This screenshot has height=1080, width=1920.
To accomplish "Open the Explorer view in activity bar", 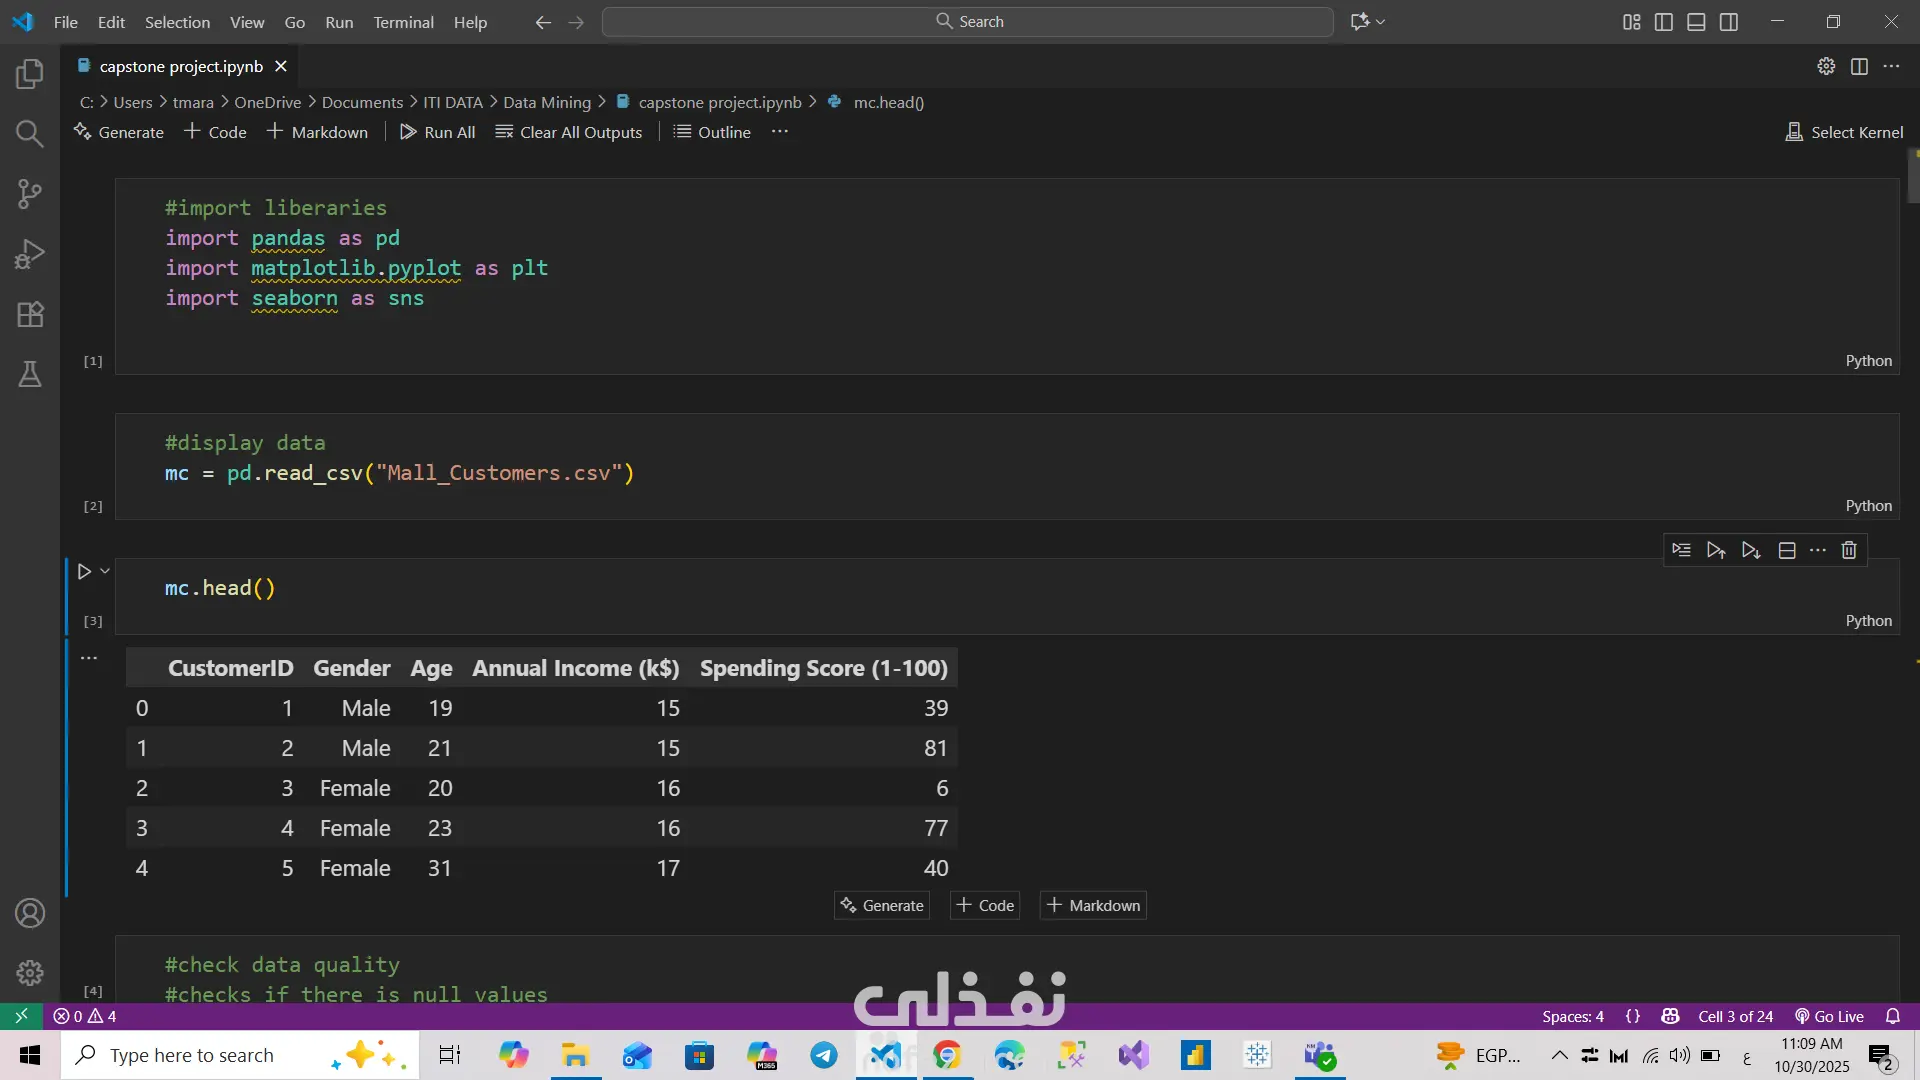I will 30,74.
